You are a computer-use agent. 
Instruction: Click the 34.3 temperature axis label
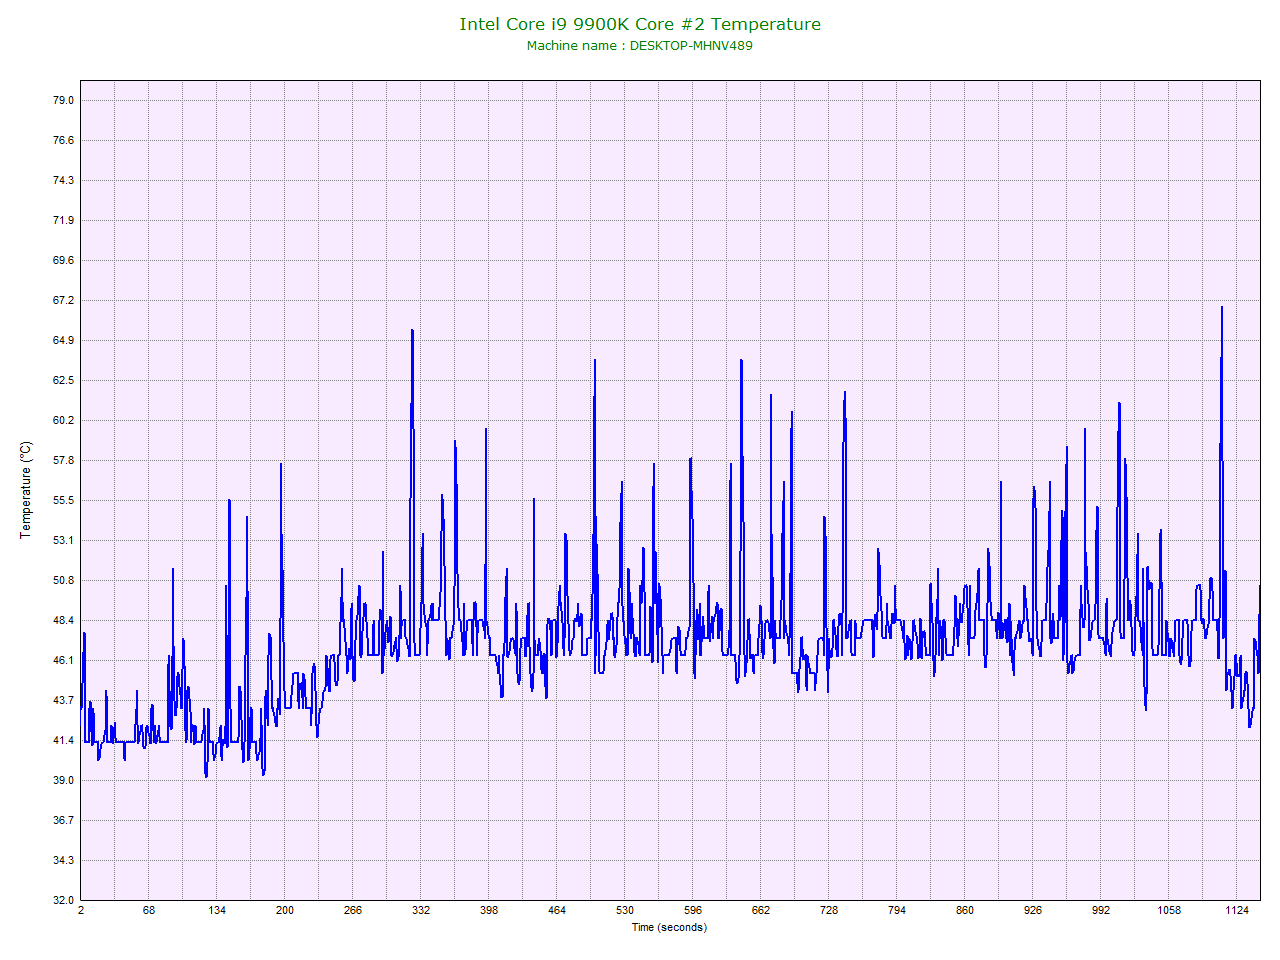[64, 860]
